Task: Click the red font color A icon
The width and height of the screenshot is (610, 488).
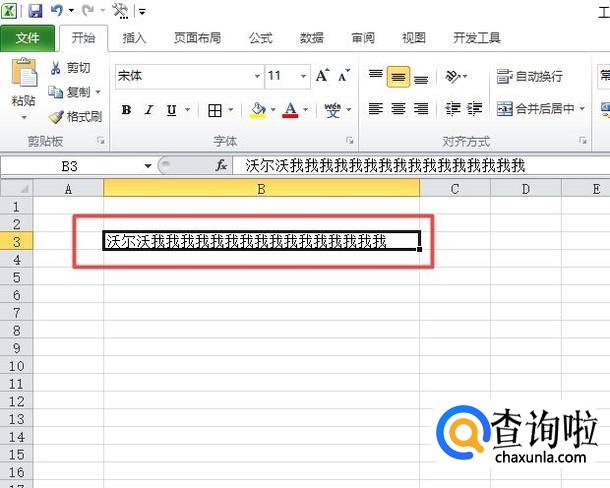Action: [291, 110]
